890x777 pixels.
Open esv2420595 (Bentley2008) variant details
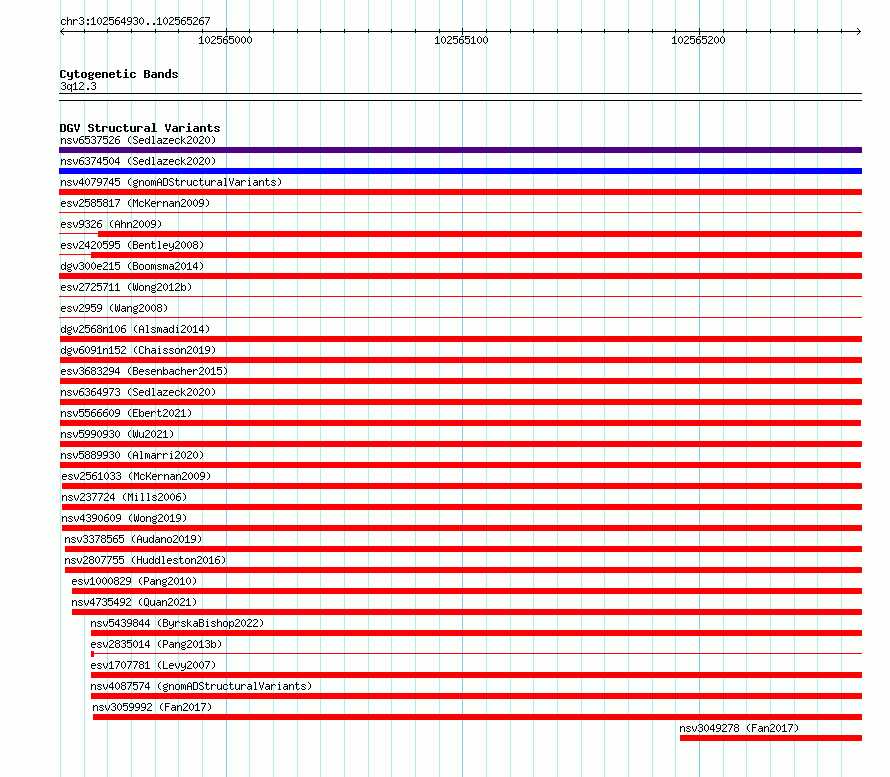click(132, 245)
